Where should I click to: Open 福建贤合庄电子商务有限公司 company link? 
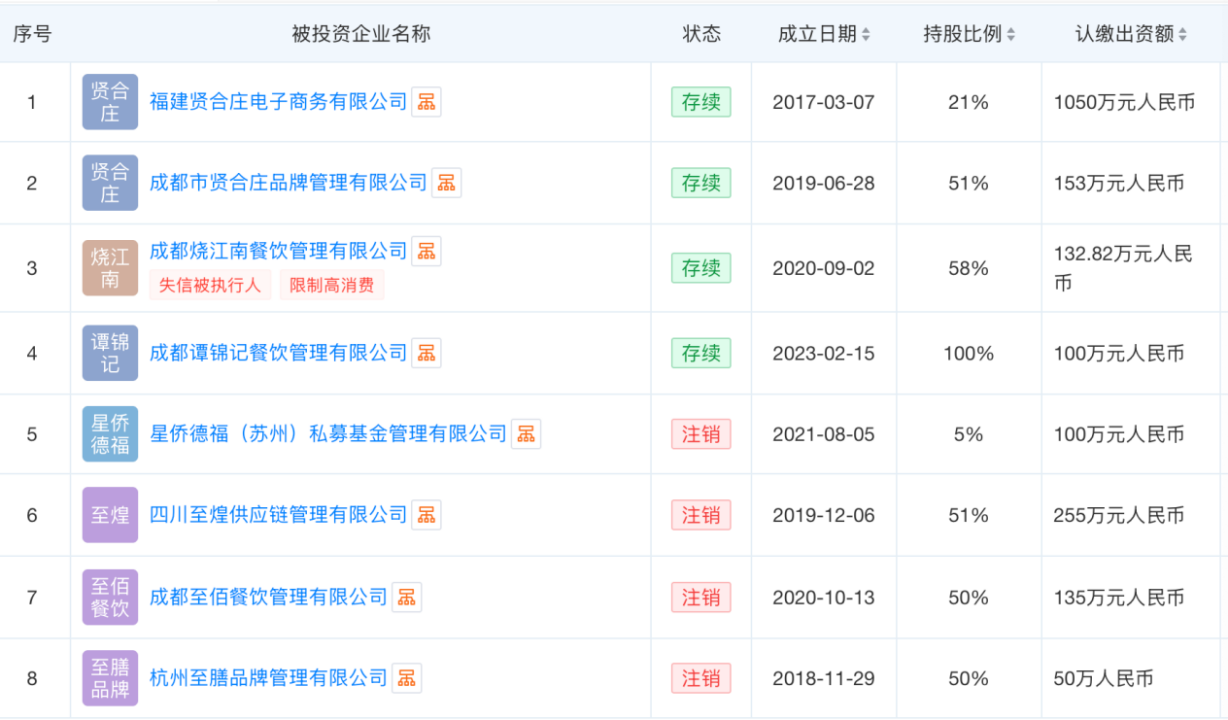(x=278, y=101)
